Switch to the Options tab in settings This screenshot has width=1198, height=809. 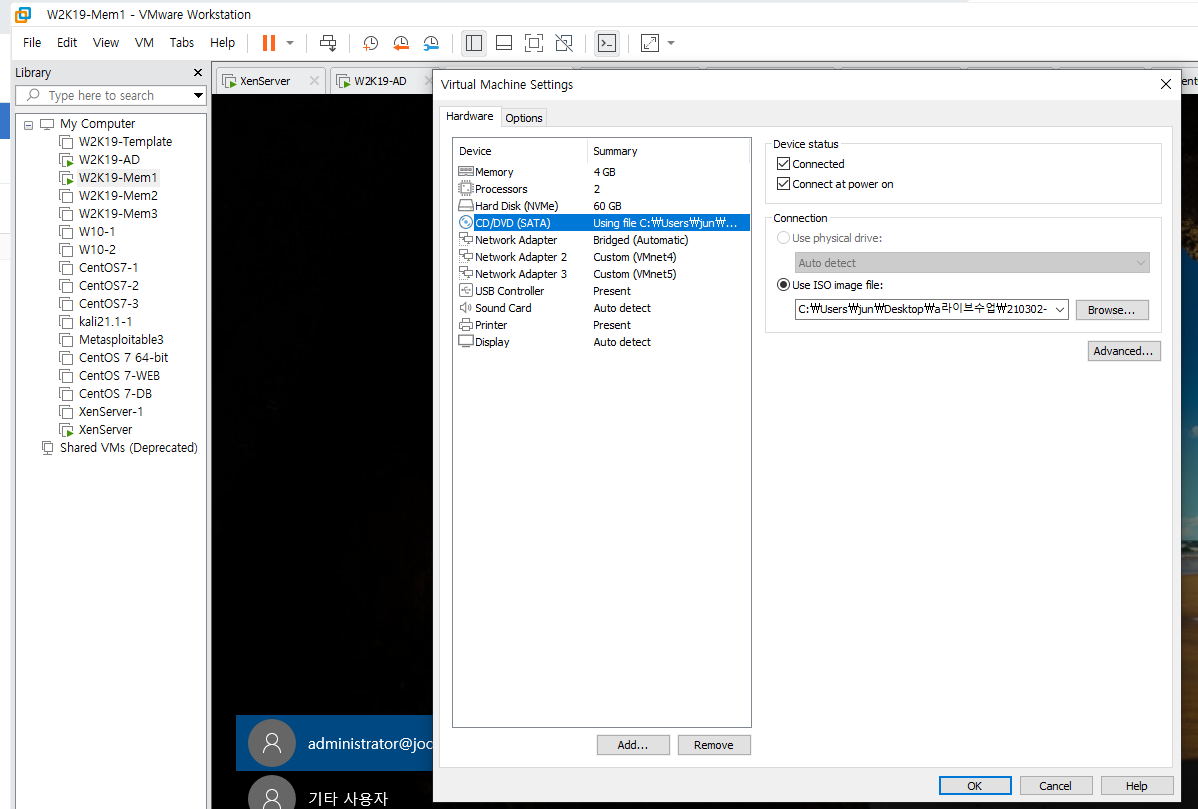(523, 118)
